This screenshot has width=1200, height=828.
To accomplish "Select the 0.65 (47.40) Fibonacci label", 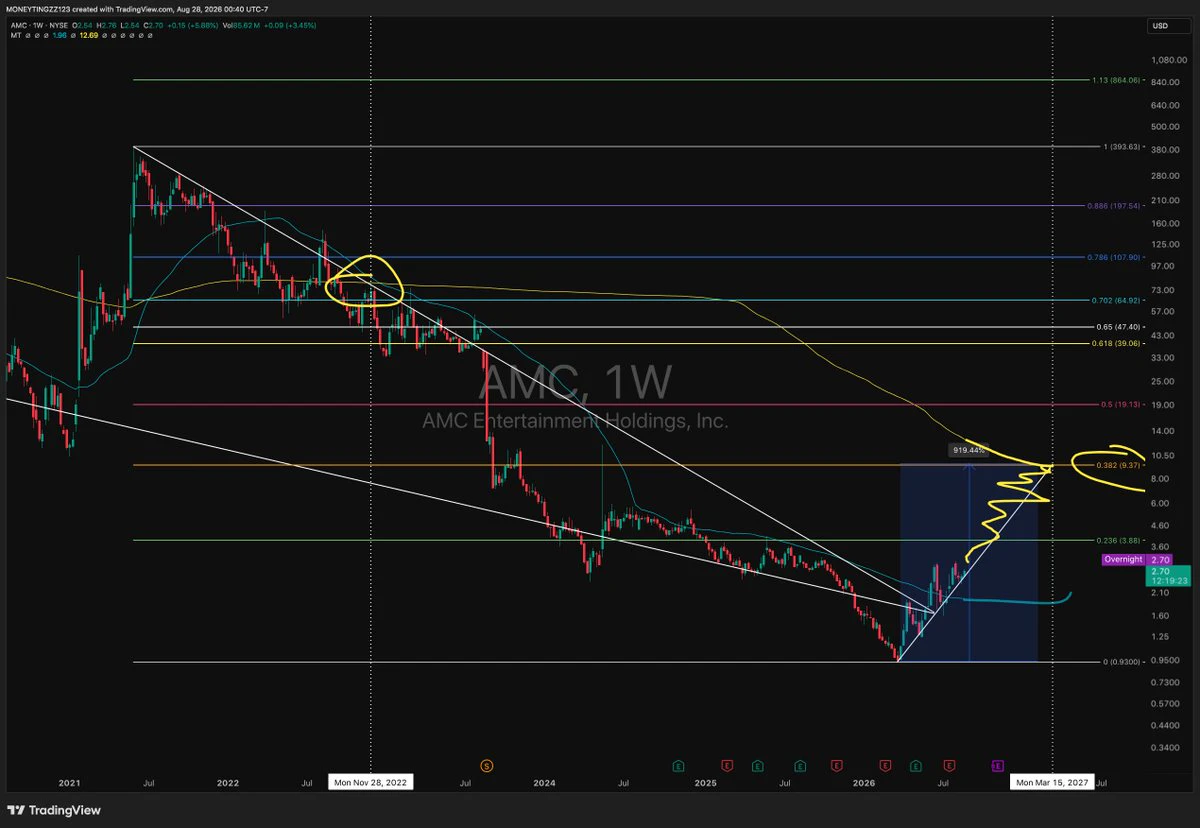I will [1119, 326].
